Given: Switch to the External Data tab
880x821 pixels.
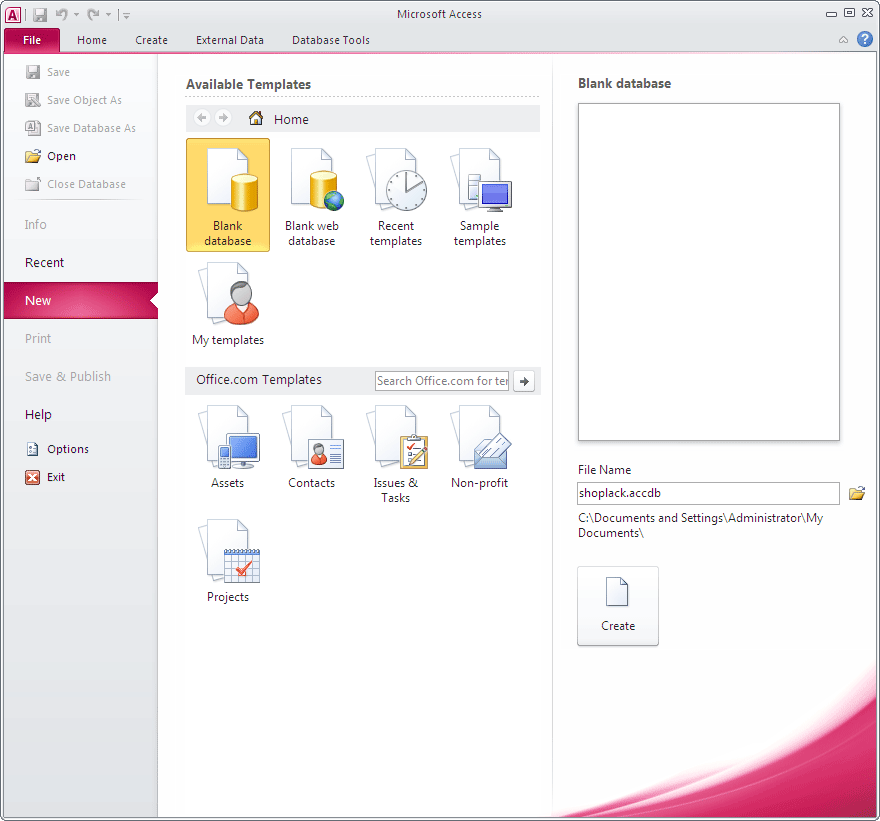Looking at the screenshot, I should (x=230, y=40).
